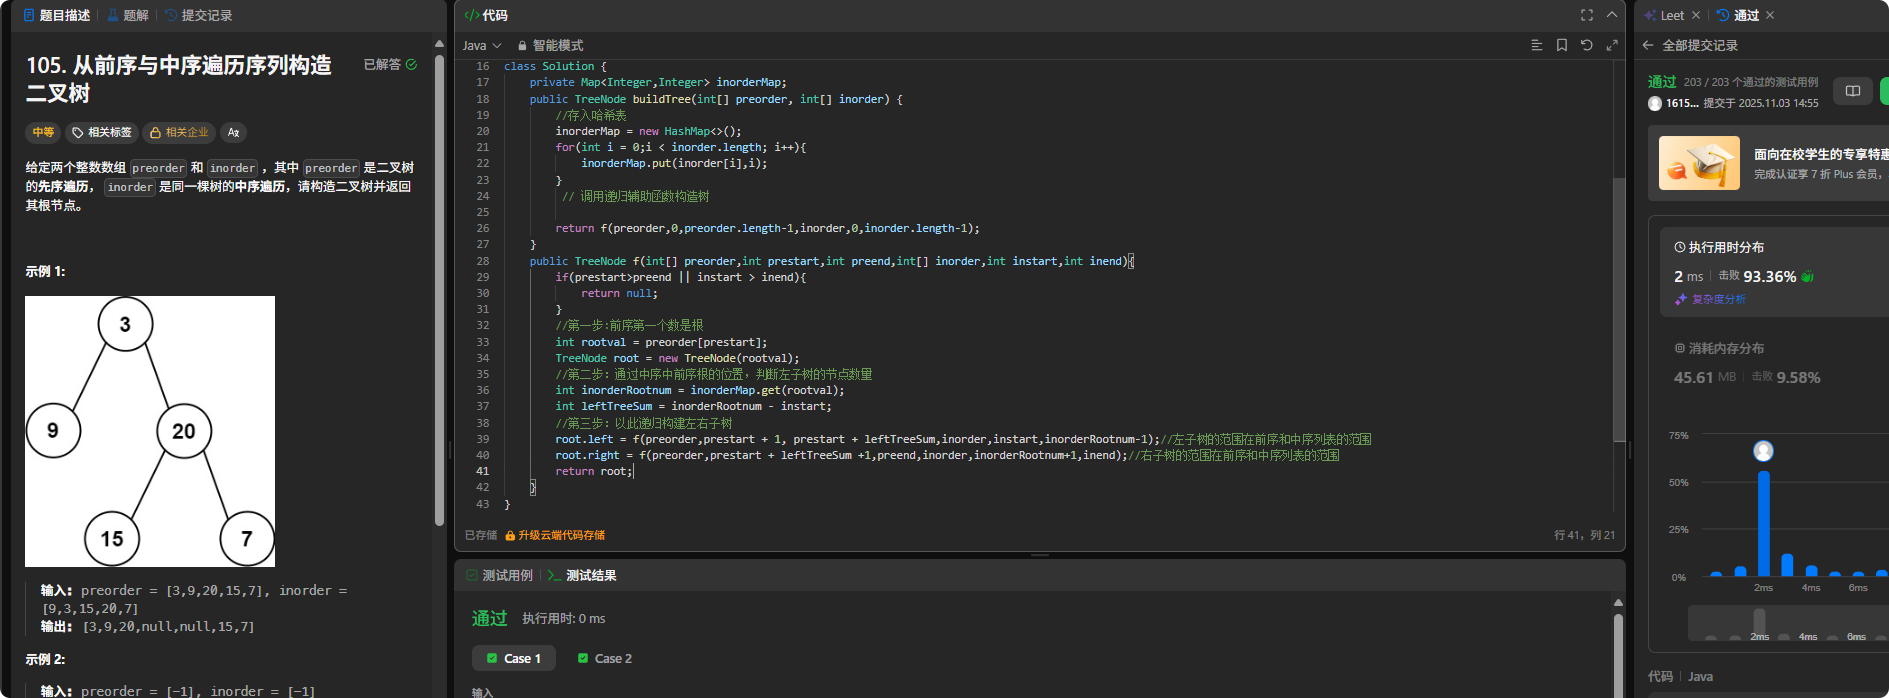
Task: Click the 1615... user avatar
Action: click(x=1655, y=103)
